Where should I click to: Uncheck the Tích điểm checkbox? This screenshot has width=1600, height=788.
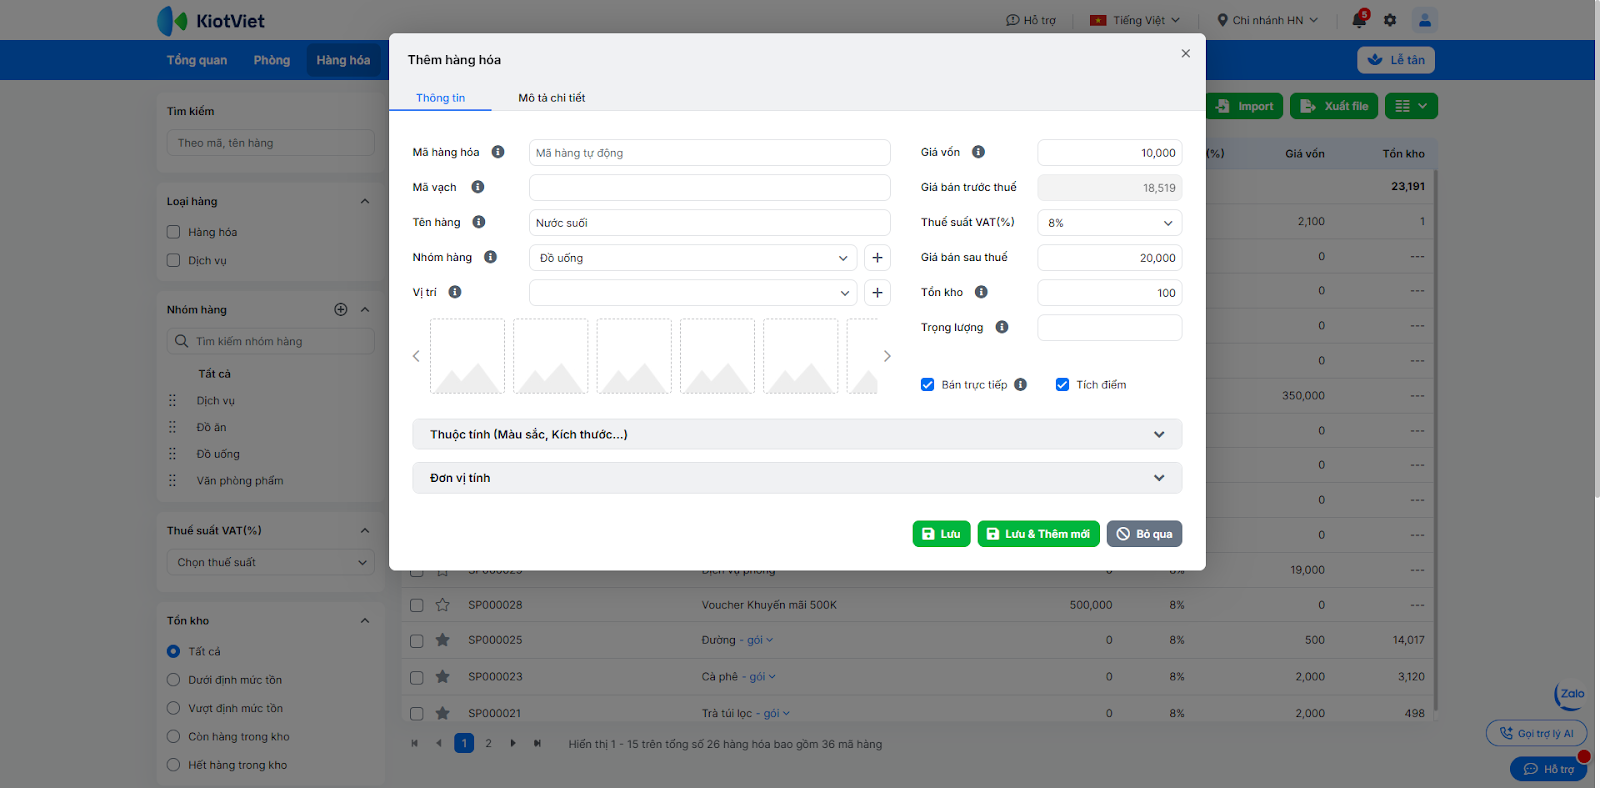click(1063, 385)
